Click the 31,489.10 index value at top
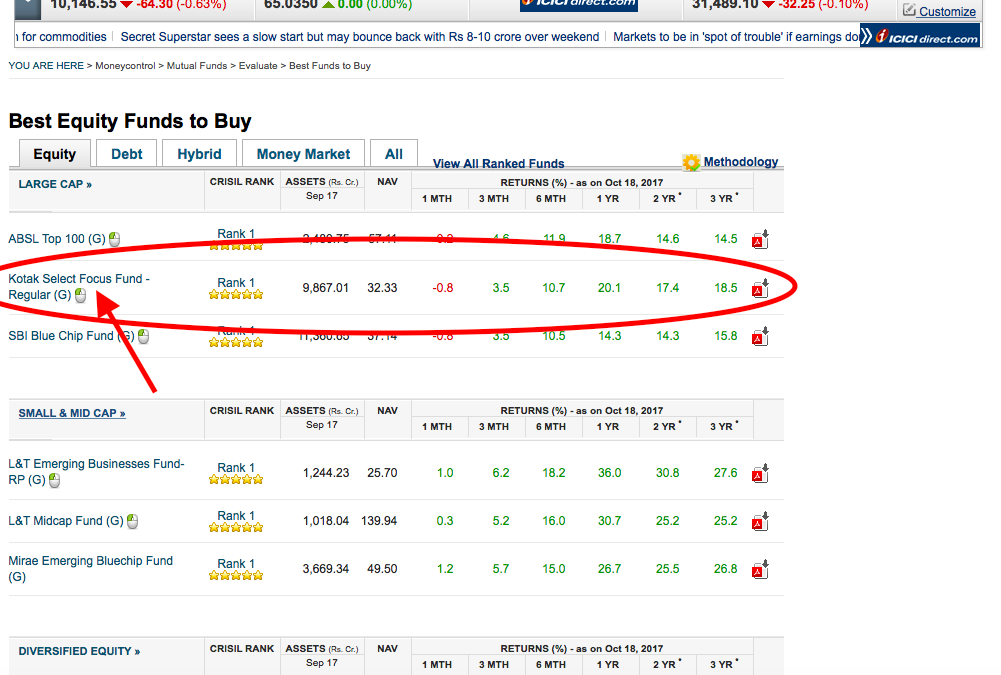Image resolution: width=1001 pixels, height=675 pixels. (726, 5)
